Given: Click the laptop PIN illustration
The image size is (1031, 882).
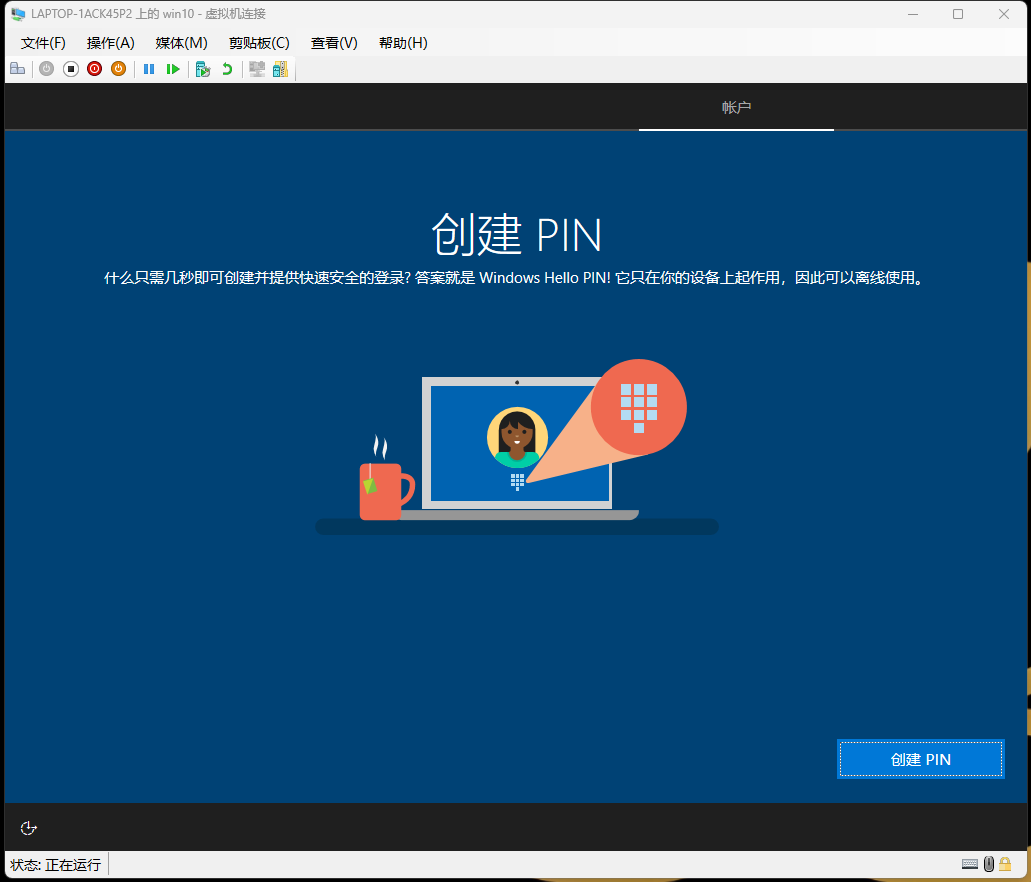Looking at the screenshot, I should (x=517, y=447).
